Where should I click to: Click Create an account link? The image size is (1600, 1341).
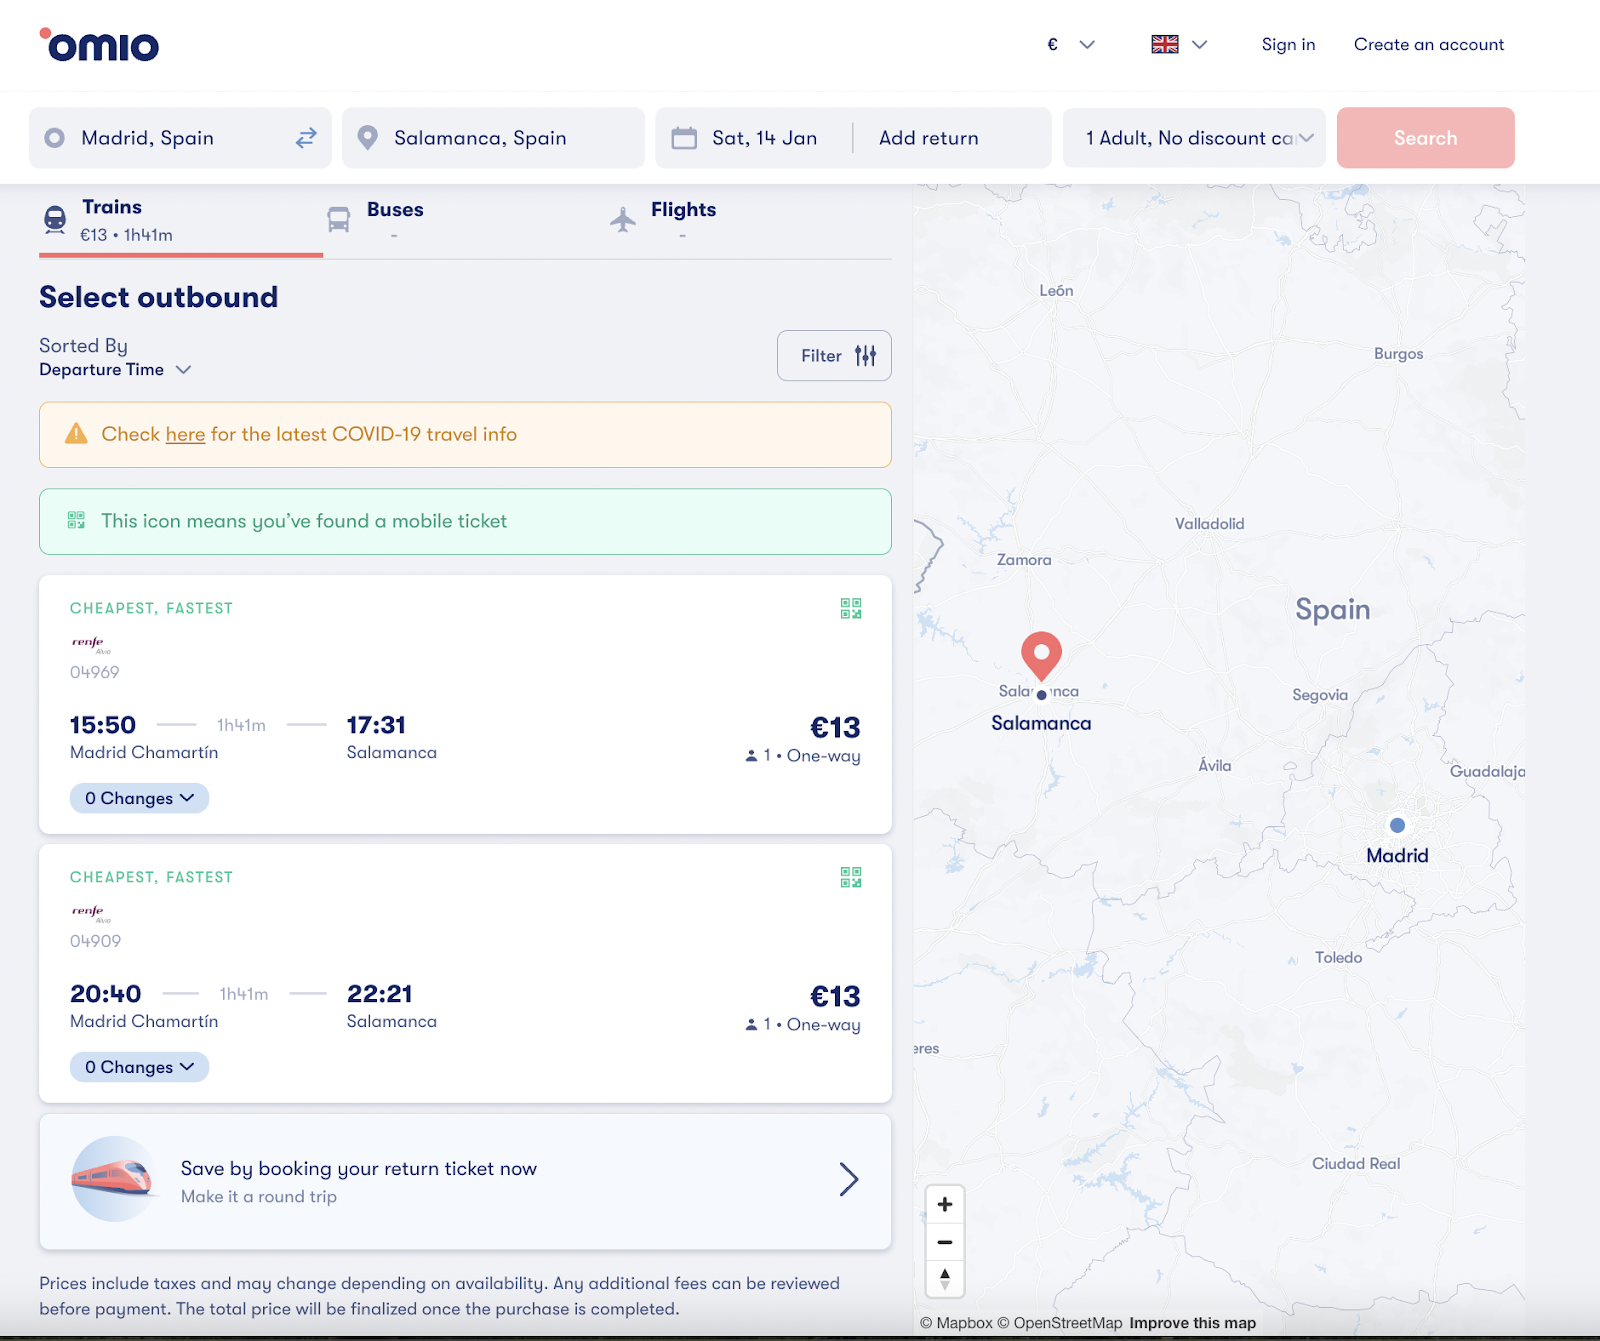coord(1429,44)
